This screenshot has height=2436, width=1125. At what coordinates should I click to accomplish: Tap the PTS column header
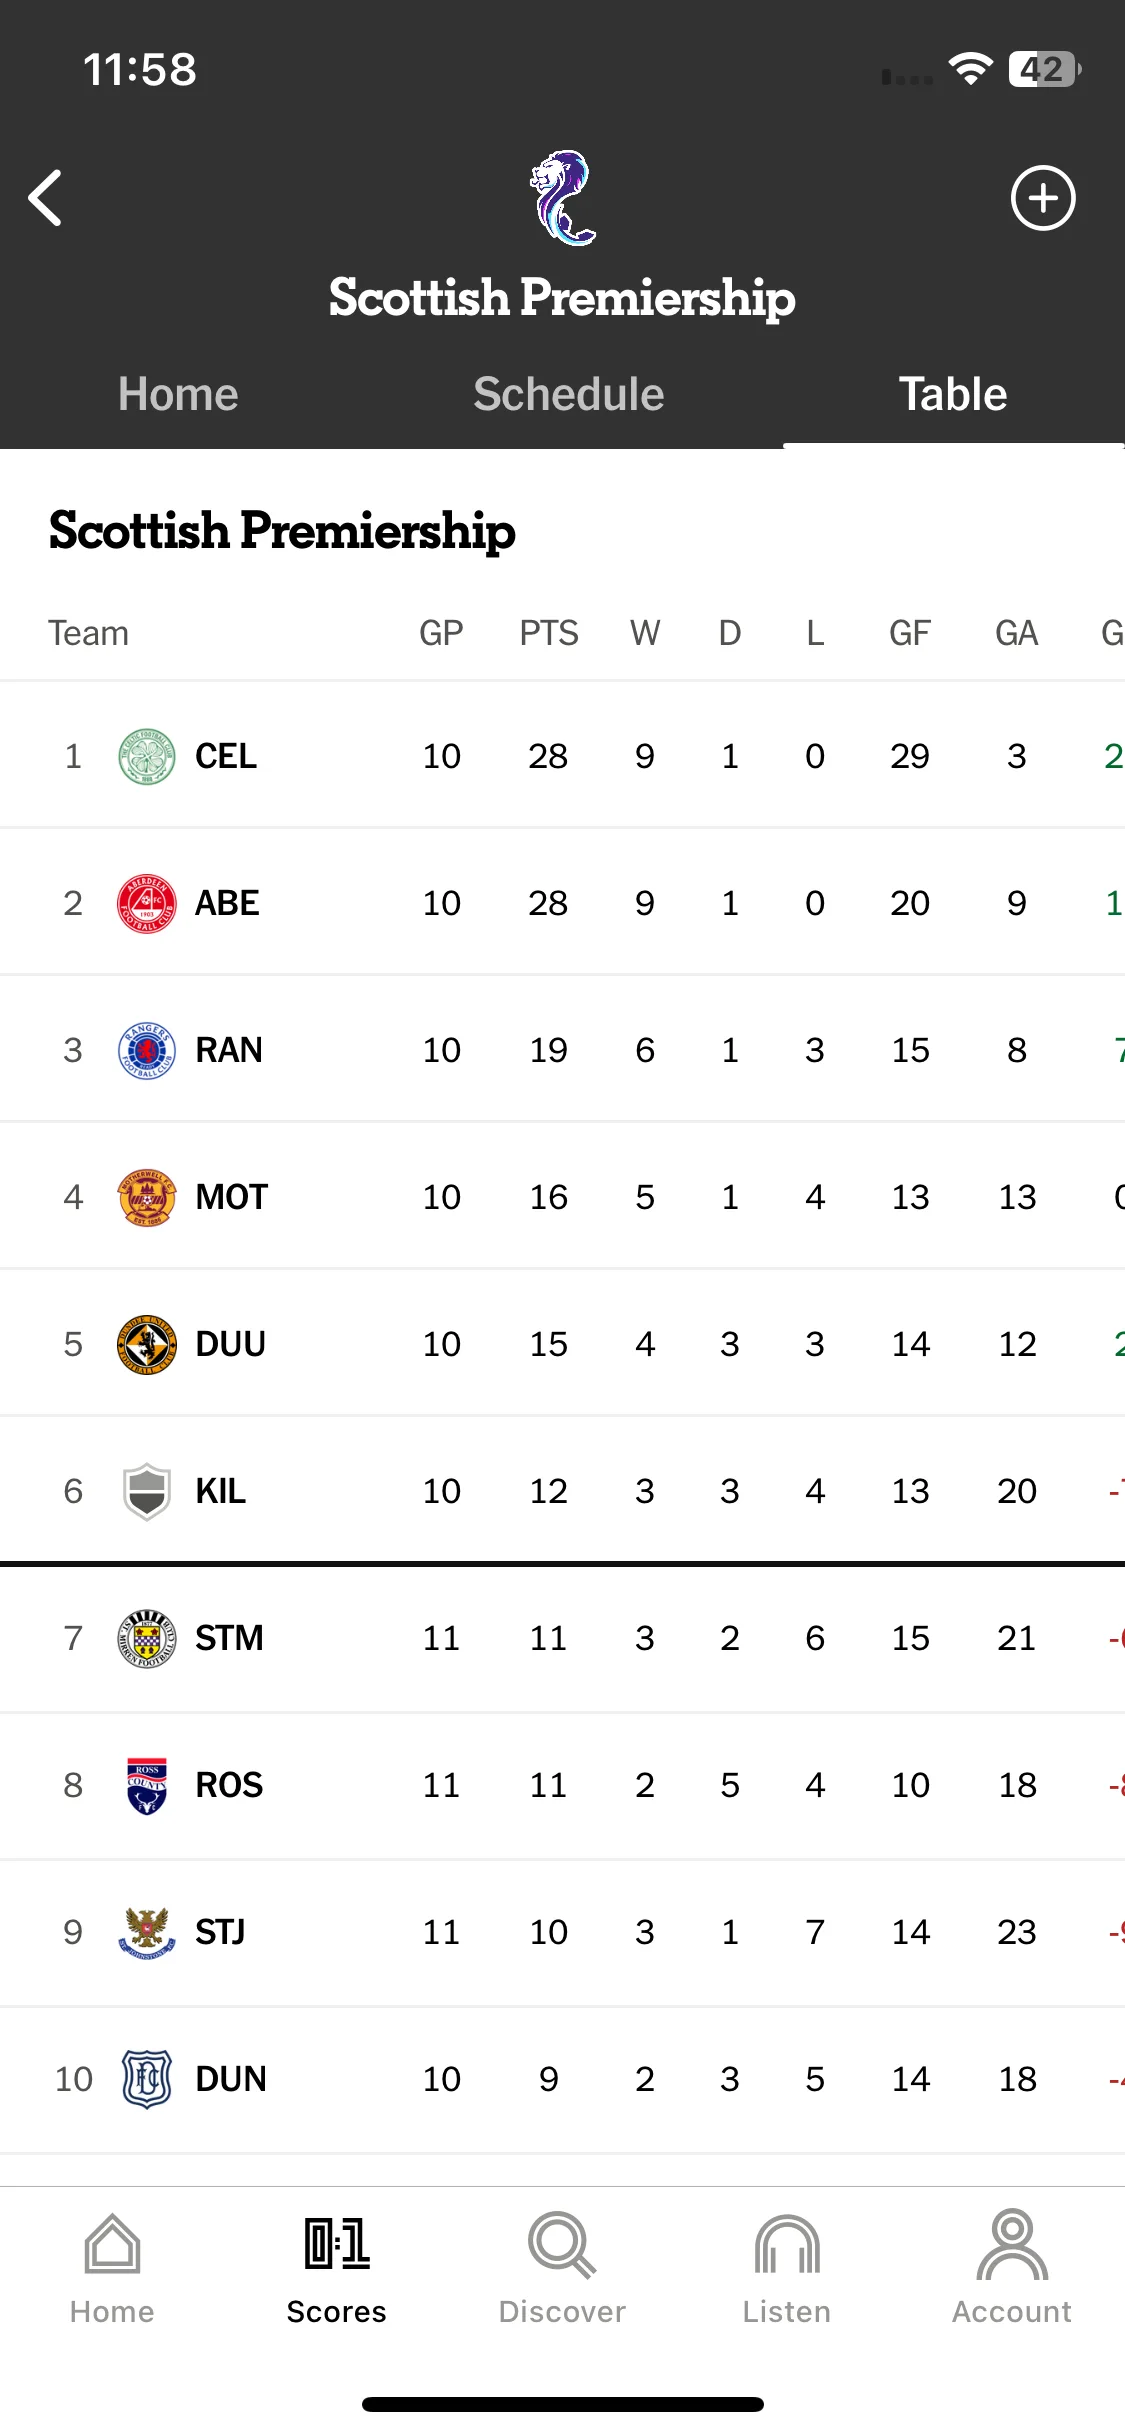pyautogui.click(x=549, y=633)
